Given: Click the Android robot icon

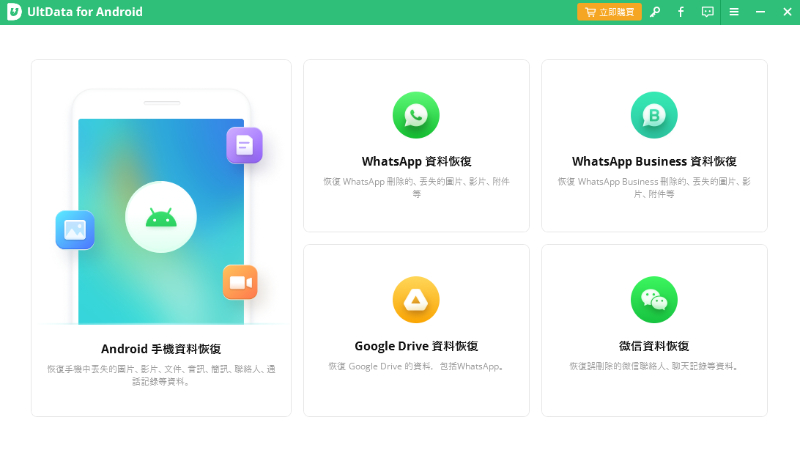Looking at the screenshot, I should (x=161, y=217).
